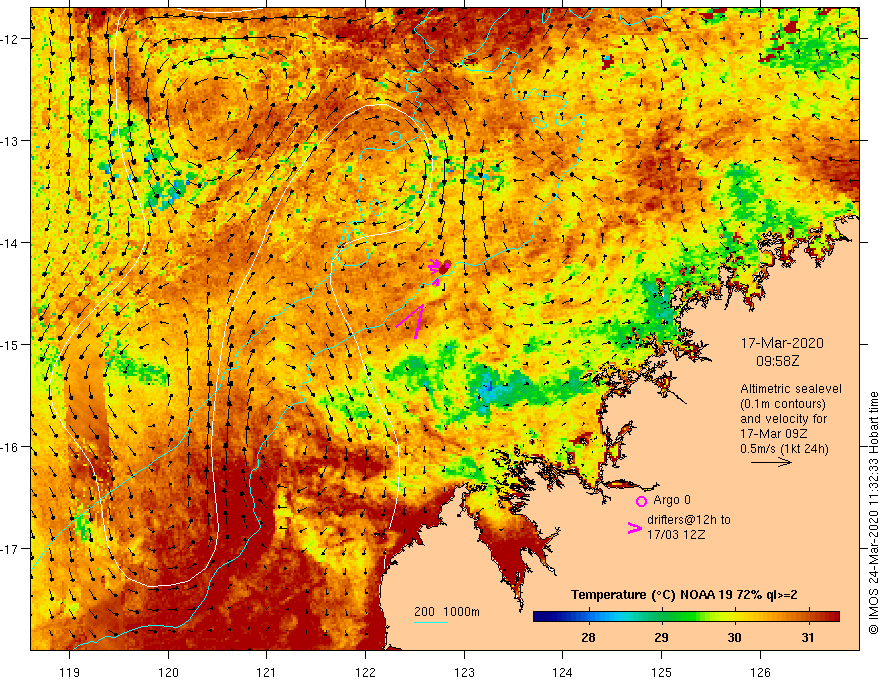
Task: Click the longitude axis label '123'
Action: point(464,672)
